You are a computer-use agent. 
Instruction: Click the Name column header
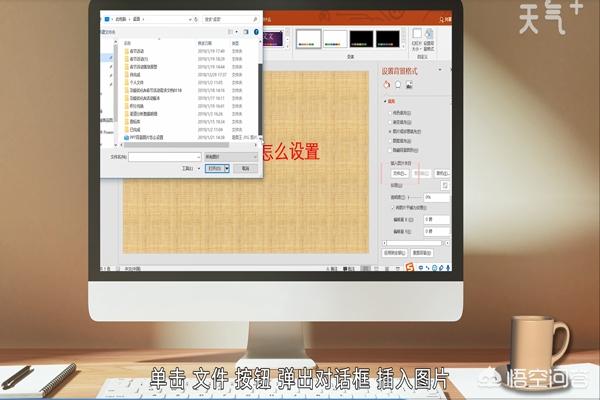coord(127,43)
